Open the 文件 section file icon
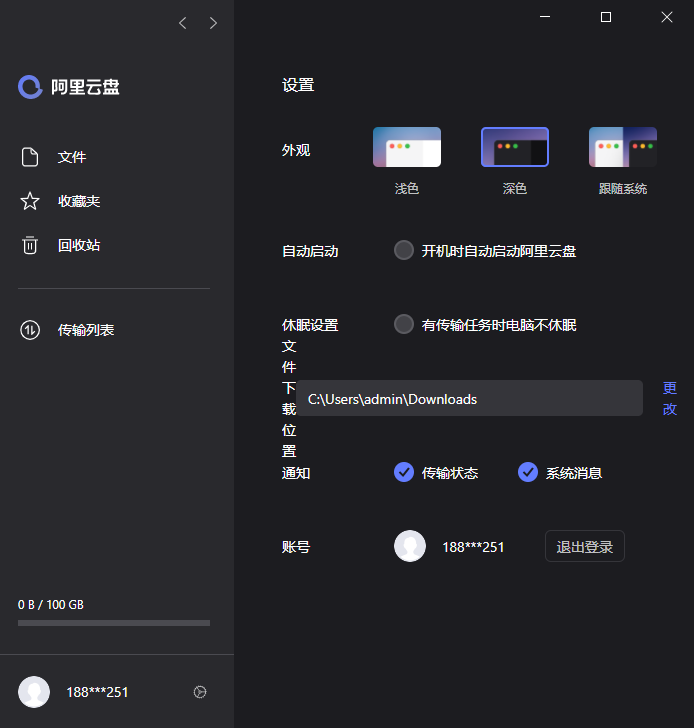 point(30,157)
